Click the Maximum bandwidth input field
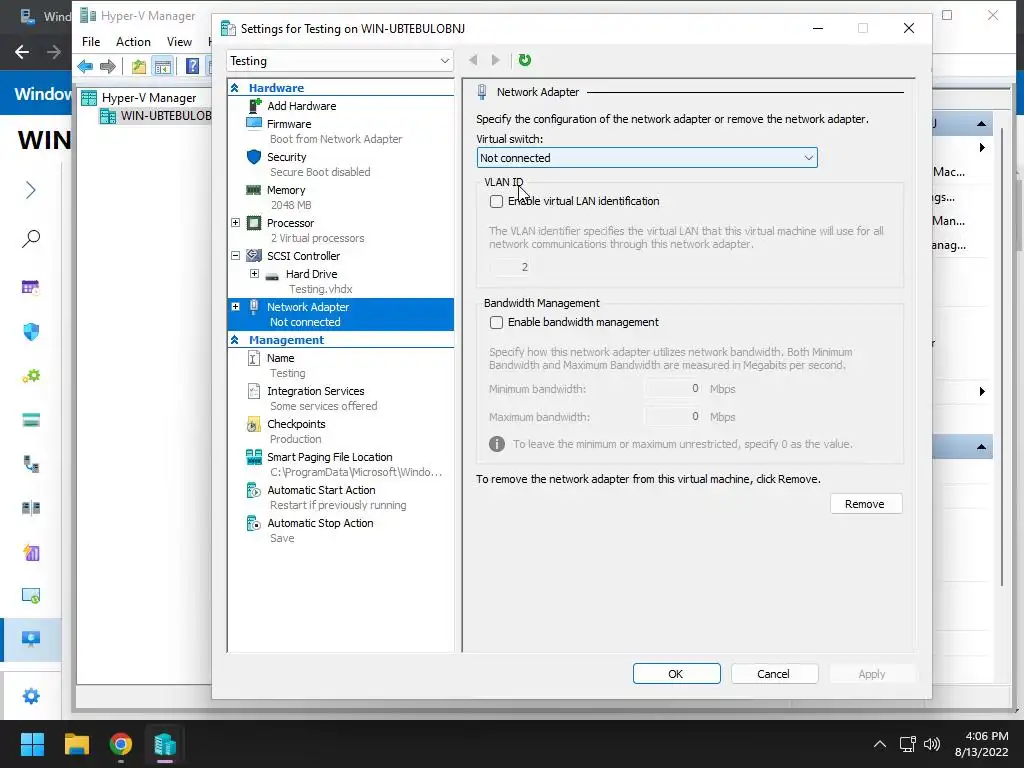This screenshot has width=1024, height=768. coord(673,417)
